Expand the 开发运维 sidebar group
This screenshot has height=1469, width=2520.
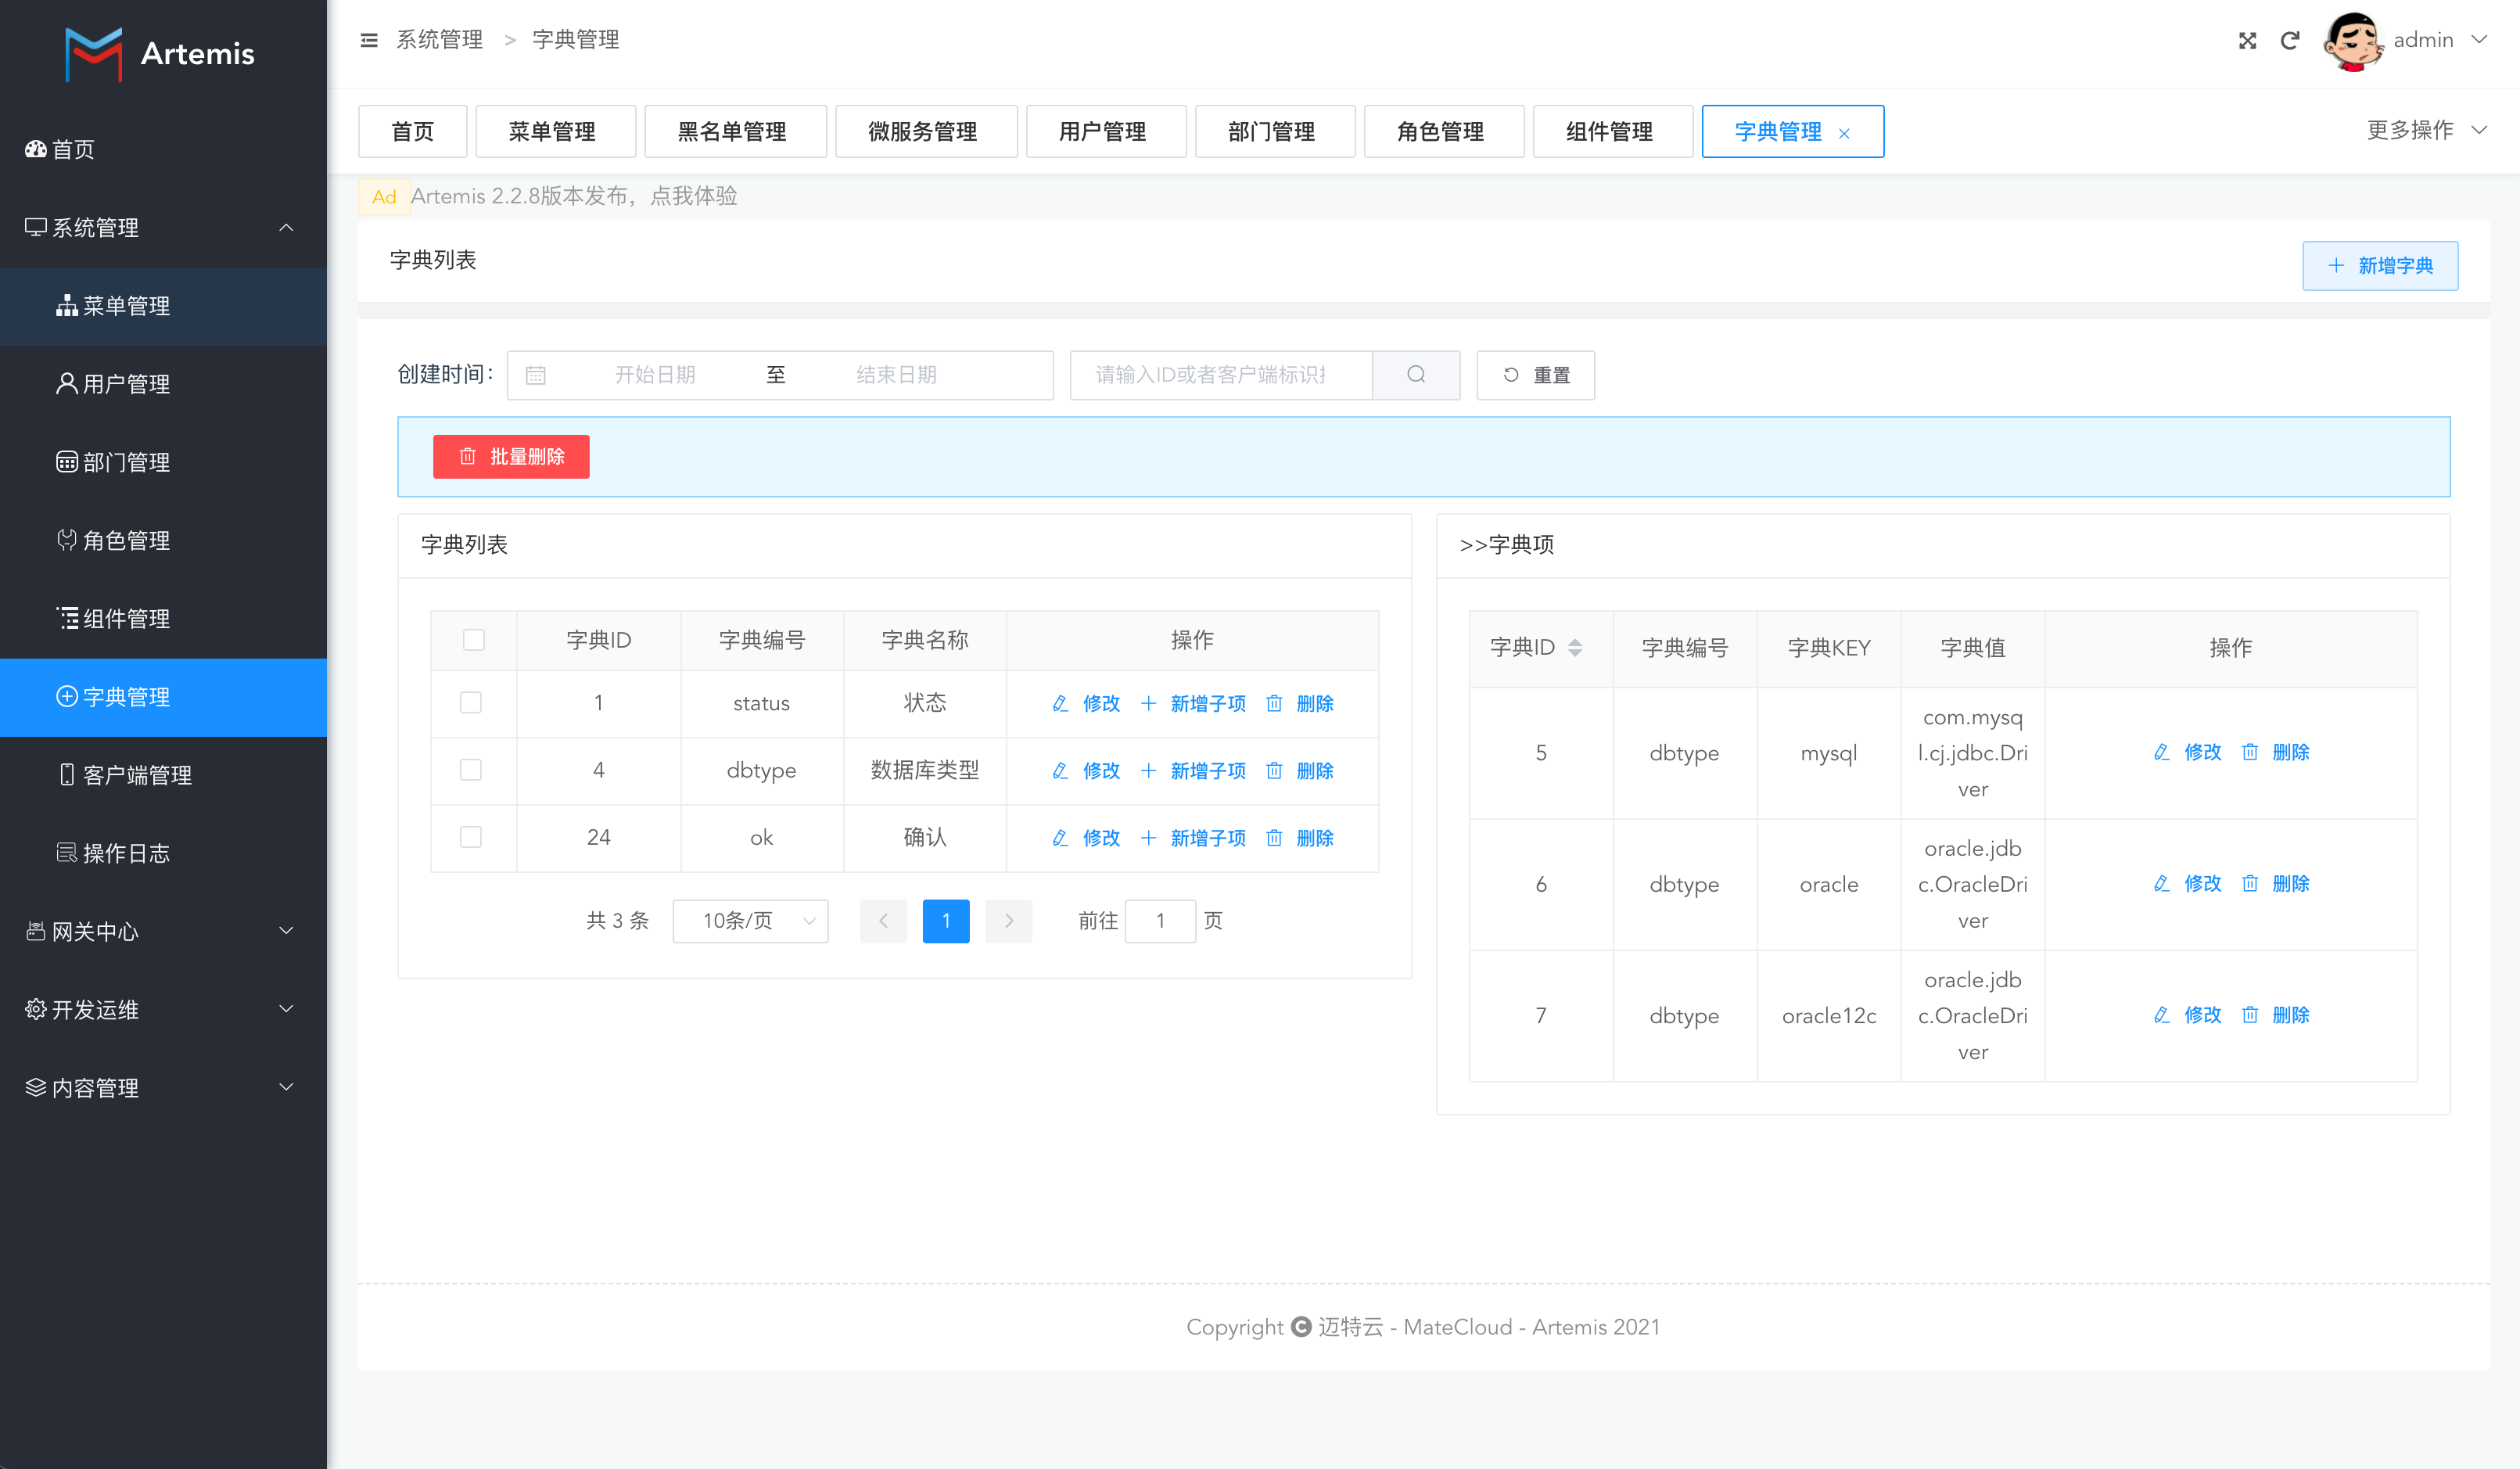(x=163, y=1010)
